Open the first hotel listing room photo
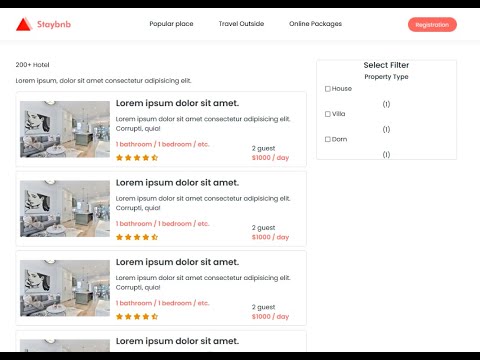The height and width of the screenshot is (360, 480). point(65,129)
